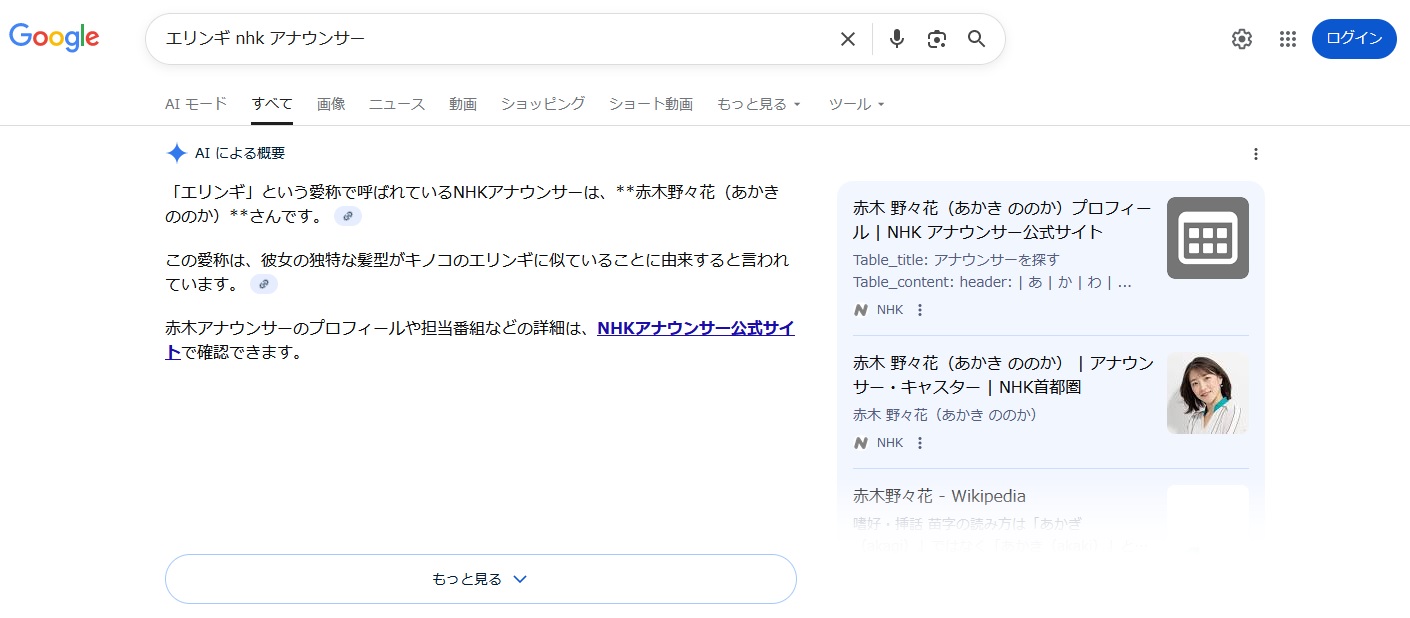Open the NHKアナウンサー公式サイト link
The width and height of the screenshot is (1410, 618).
[x=695, y=328]
